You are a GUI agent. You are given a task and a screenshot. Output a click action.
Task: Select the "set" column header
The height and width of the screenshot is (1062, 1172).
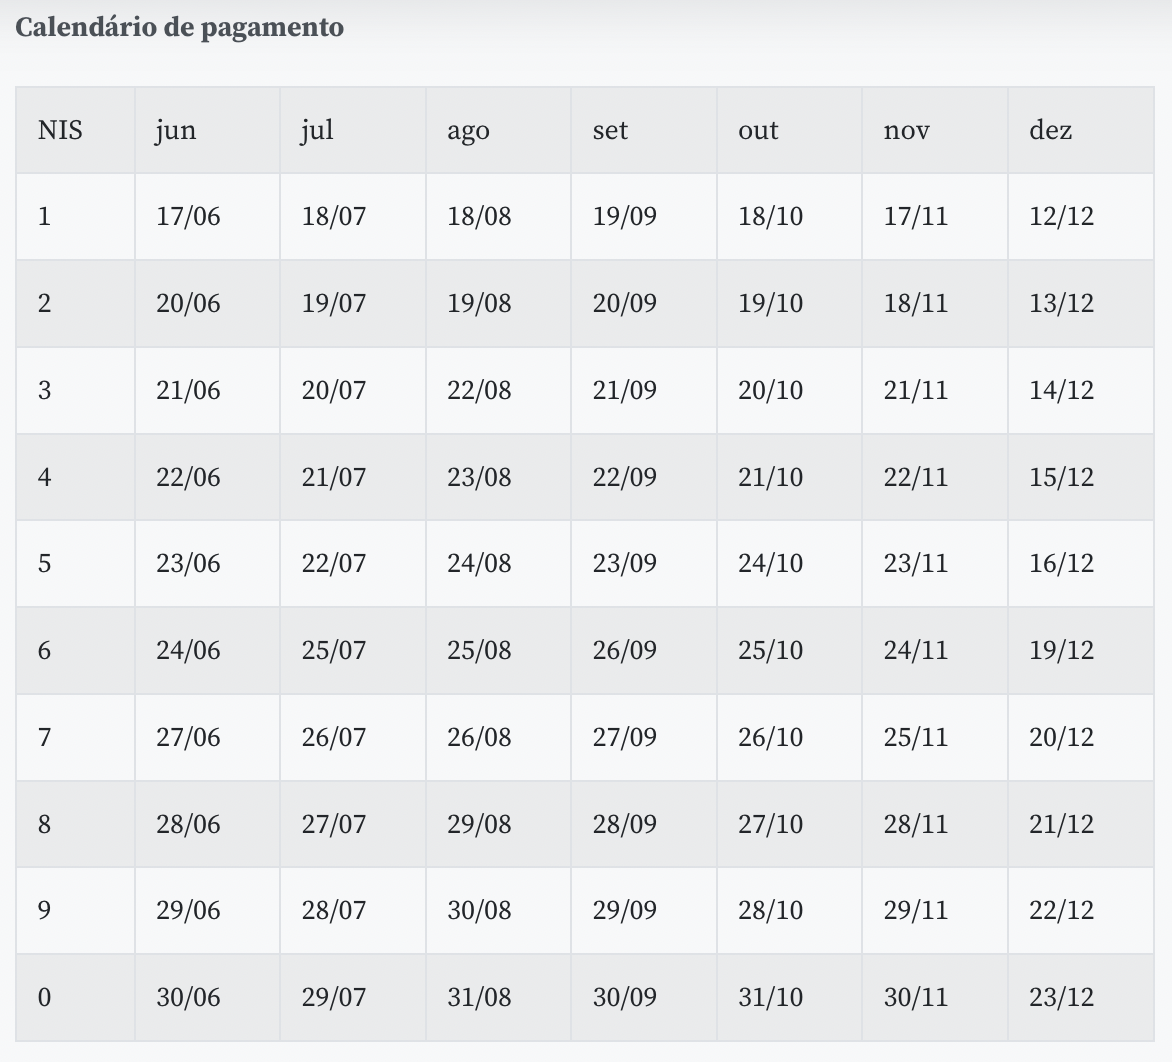[x=610, y=130]
